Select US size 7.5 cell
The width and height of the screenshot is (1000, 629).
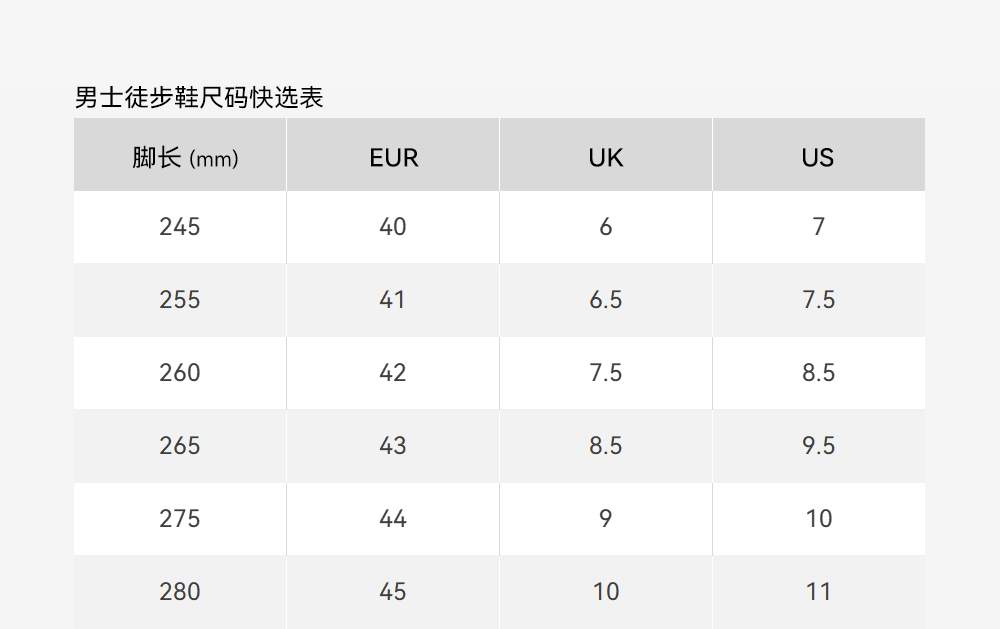[818, 300]
